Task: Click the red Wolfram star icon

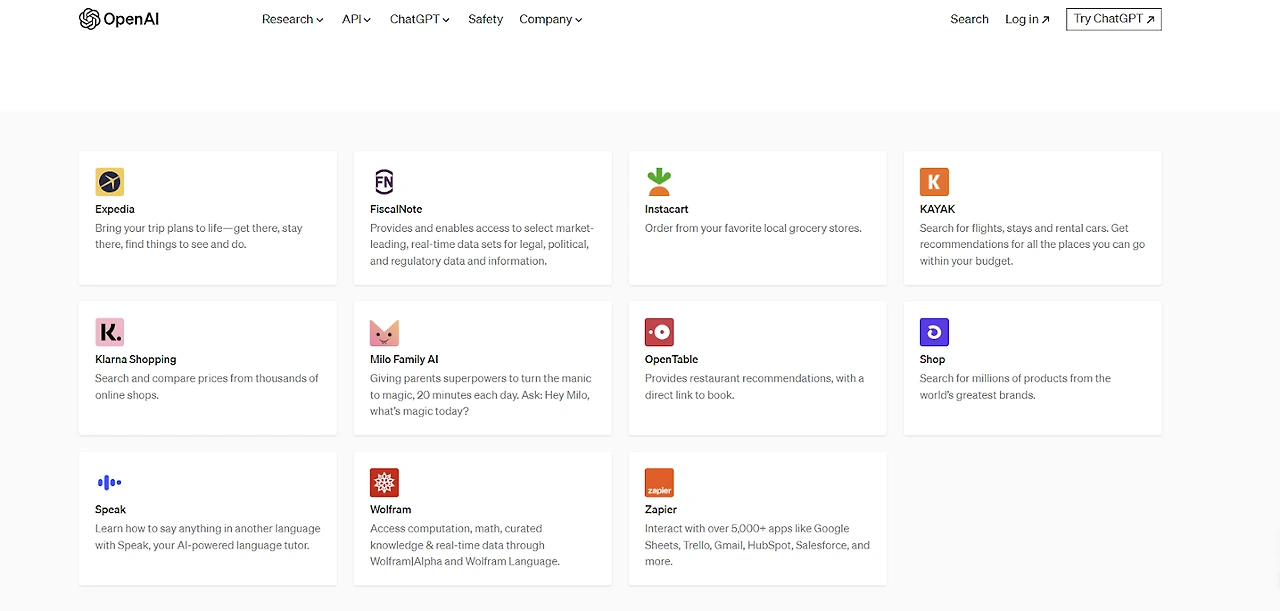Action: [x=384, y=482]
